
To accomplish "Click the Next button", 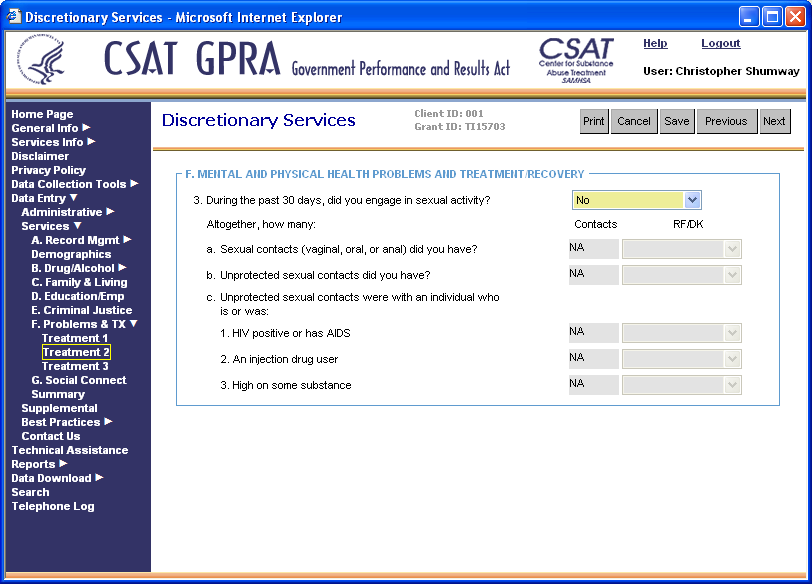I will pyautogui.click(x=773, y=121).
